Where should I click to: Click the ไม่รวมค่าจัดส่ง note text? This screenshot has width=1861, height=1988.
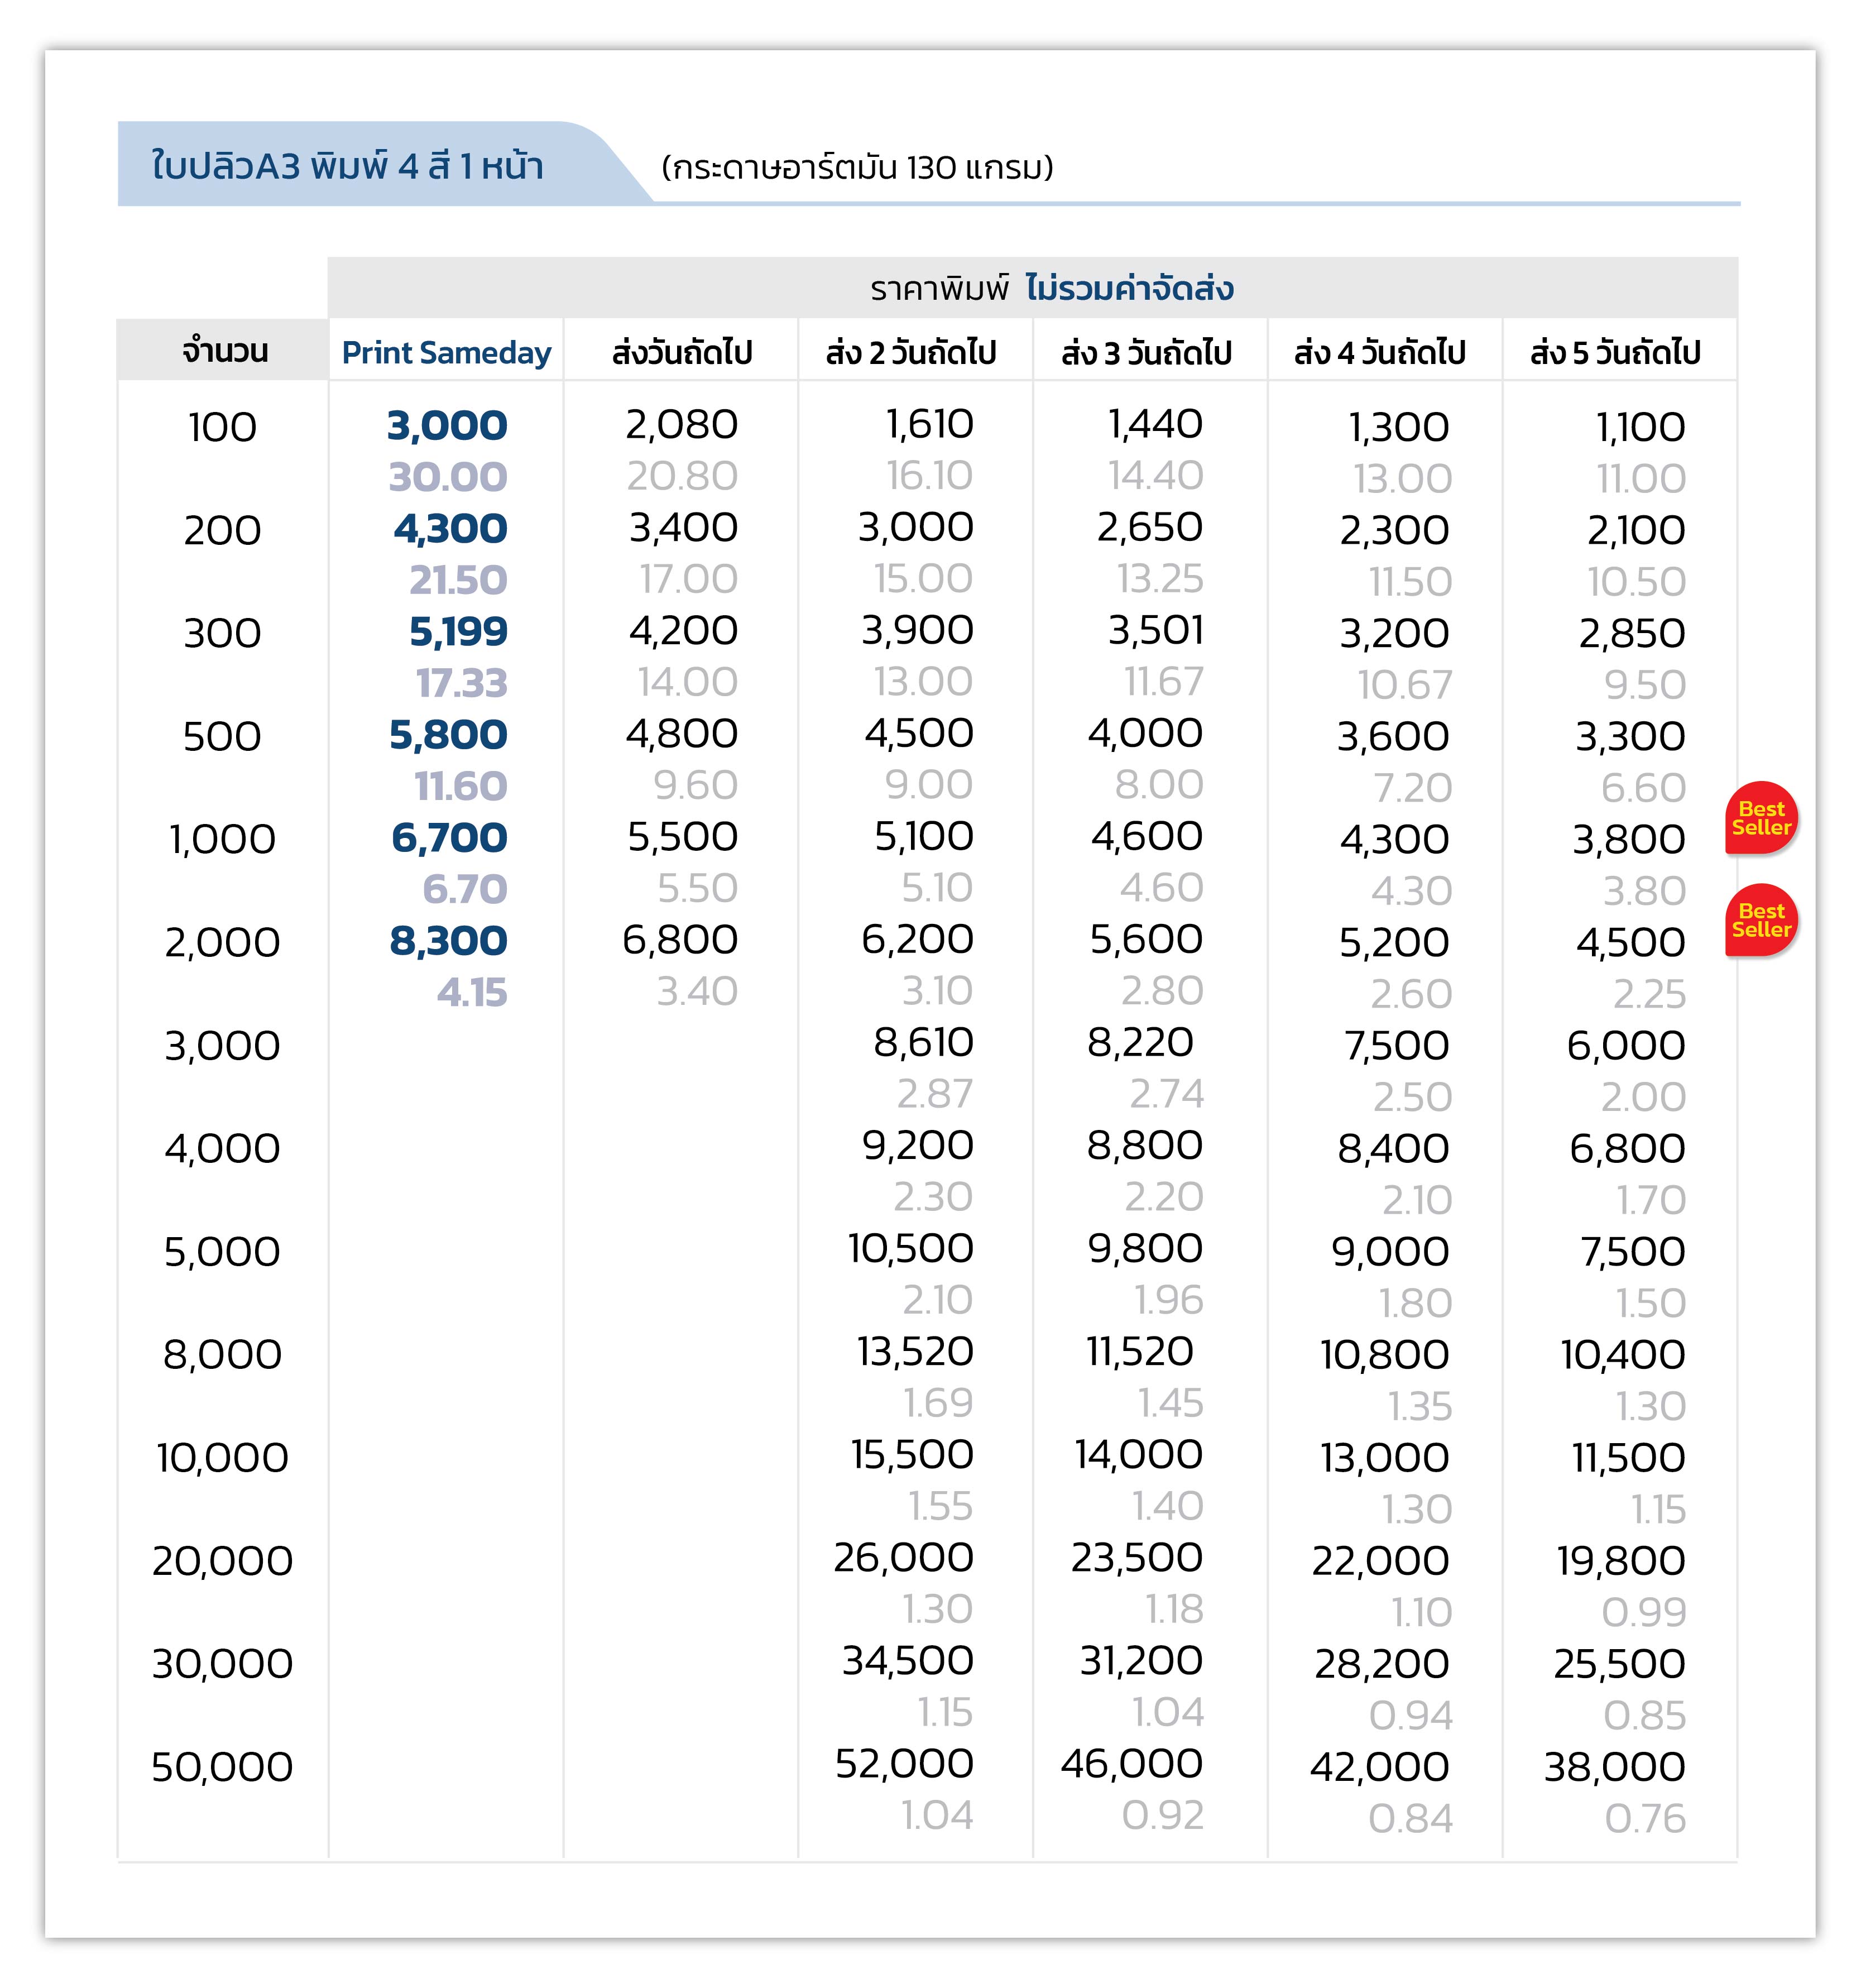[x=1129, y=289]
